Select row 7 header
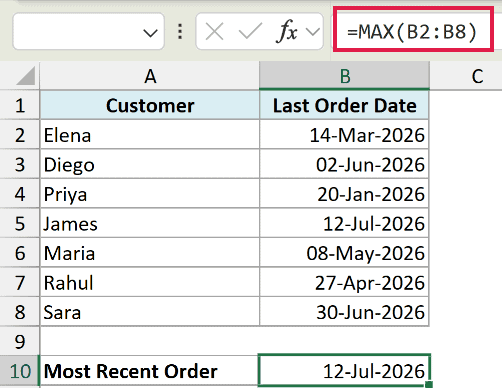502x388 pixels. tap(20, 283)
